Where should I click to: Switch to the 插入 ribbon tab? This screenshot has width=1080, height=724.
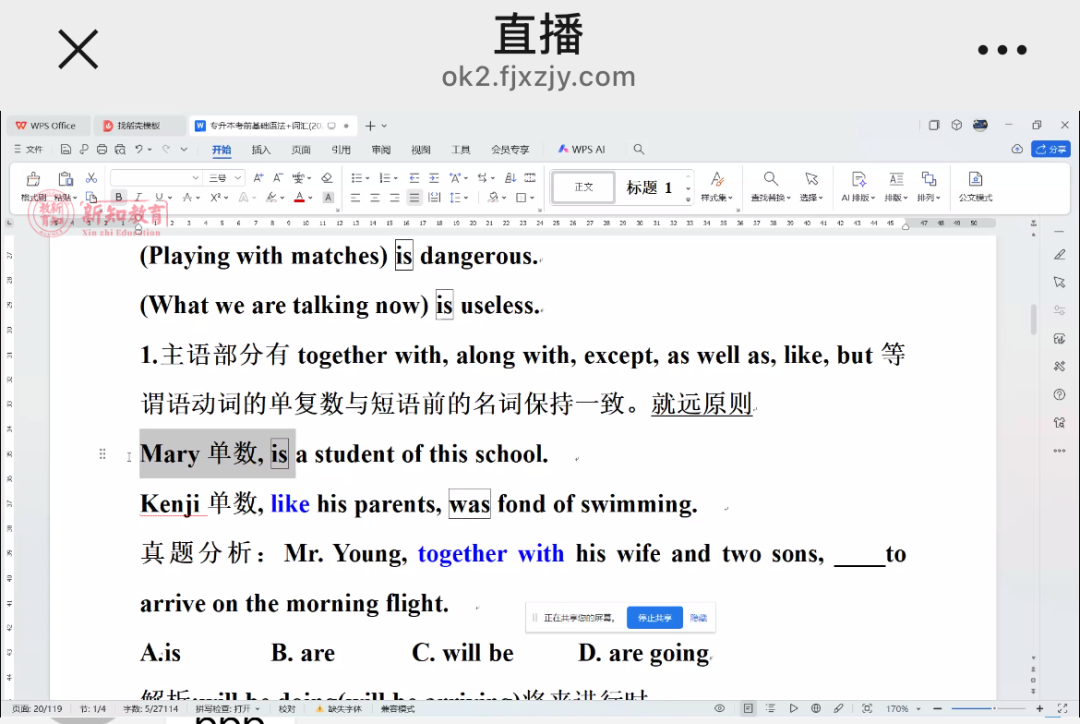(261, 148)
